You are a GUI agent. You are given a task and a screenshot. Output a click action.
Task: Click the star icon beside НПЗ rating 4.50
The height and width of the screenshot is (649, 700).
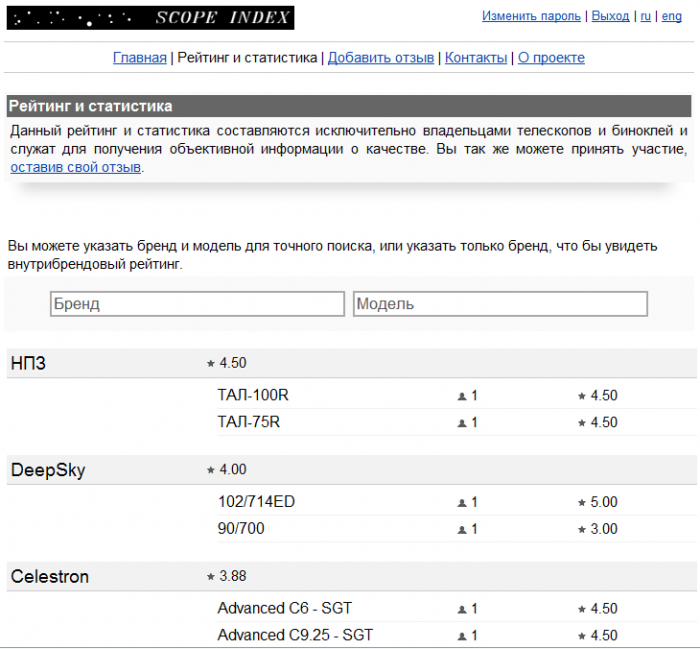[x=211, y=363]
